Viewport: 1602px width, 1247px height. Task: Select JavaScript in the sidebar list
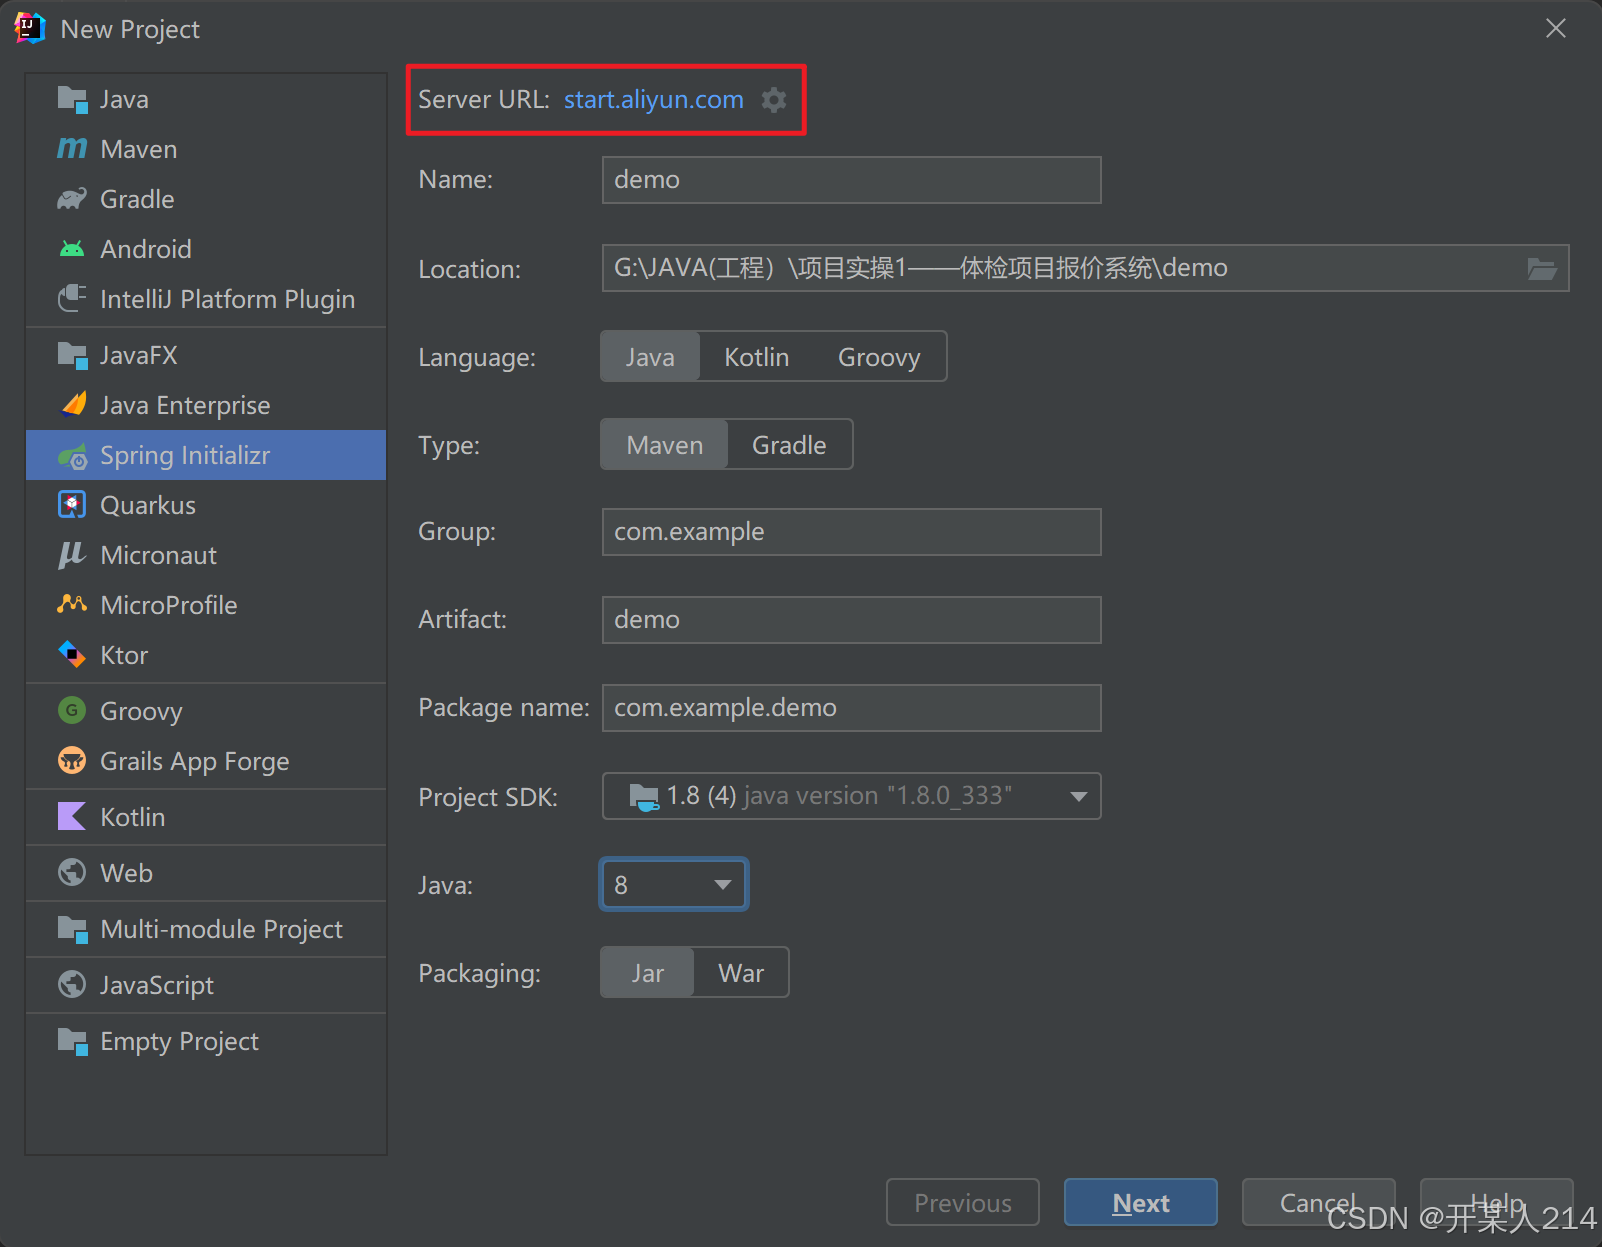click(206, 985)
